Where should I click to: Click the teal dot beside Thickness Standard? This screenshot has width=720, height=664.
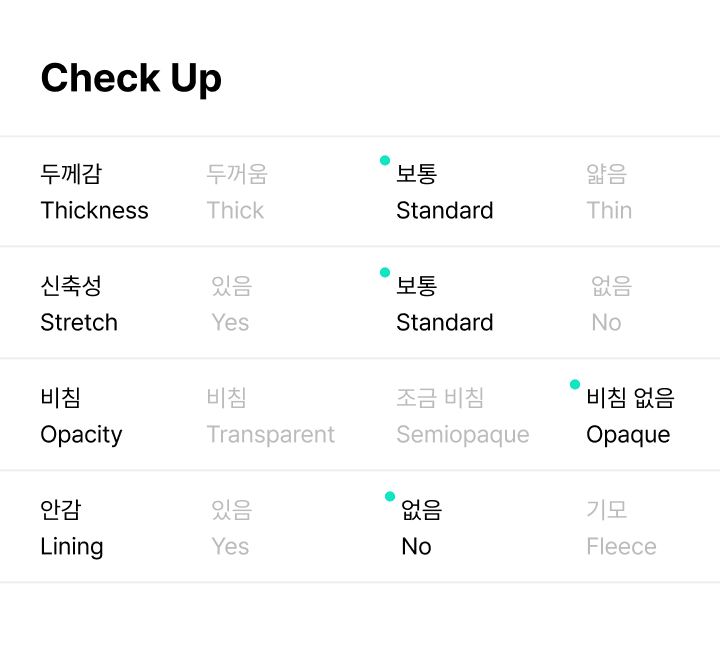click(385, 160)
